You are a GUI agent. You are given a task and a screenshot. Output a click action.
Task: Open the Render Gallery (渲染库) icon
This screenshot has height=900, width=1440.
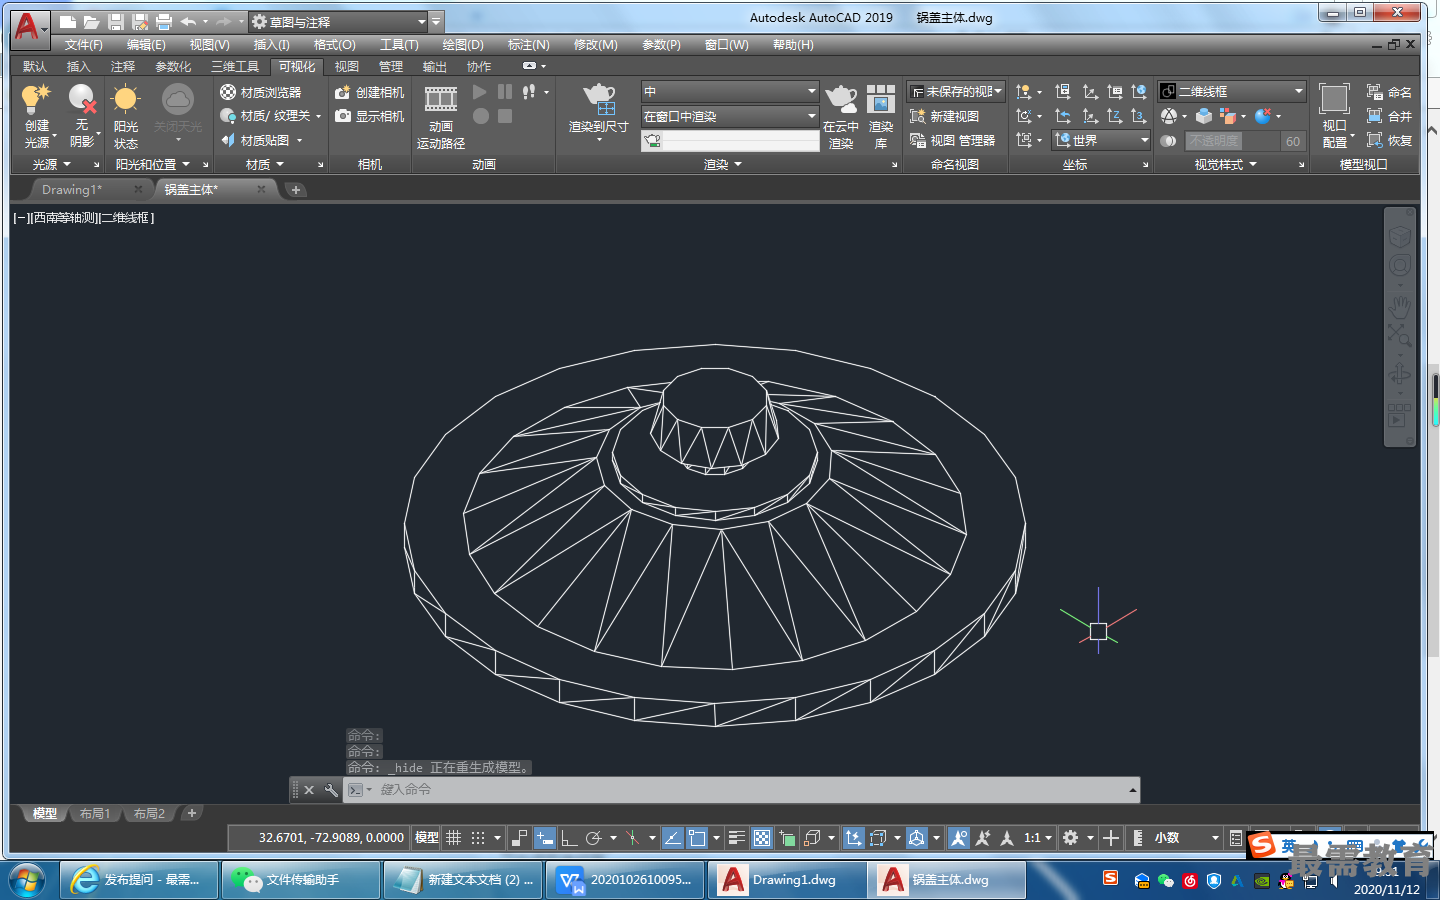pos(881,99)
